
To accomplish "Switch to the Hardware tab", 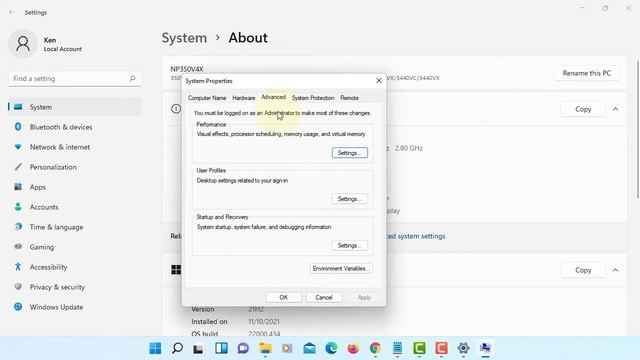I will 244,98.
